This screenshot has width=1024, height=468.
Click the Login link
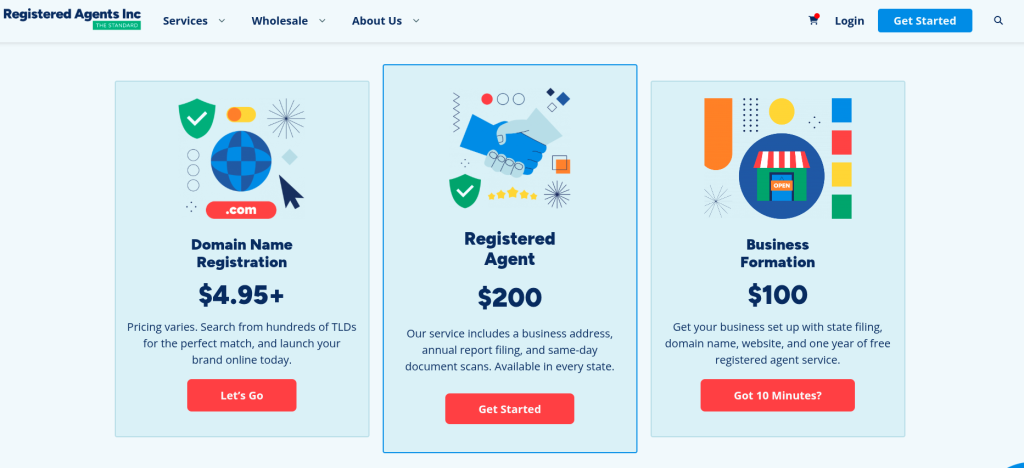[849, 21]
